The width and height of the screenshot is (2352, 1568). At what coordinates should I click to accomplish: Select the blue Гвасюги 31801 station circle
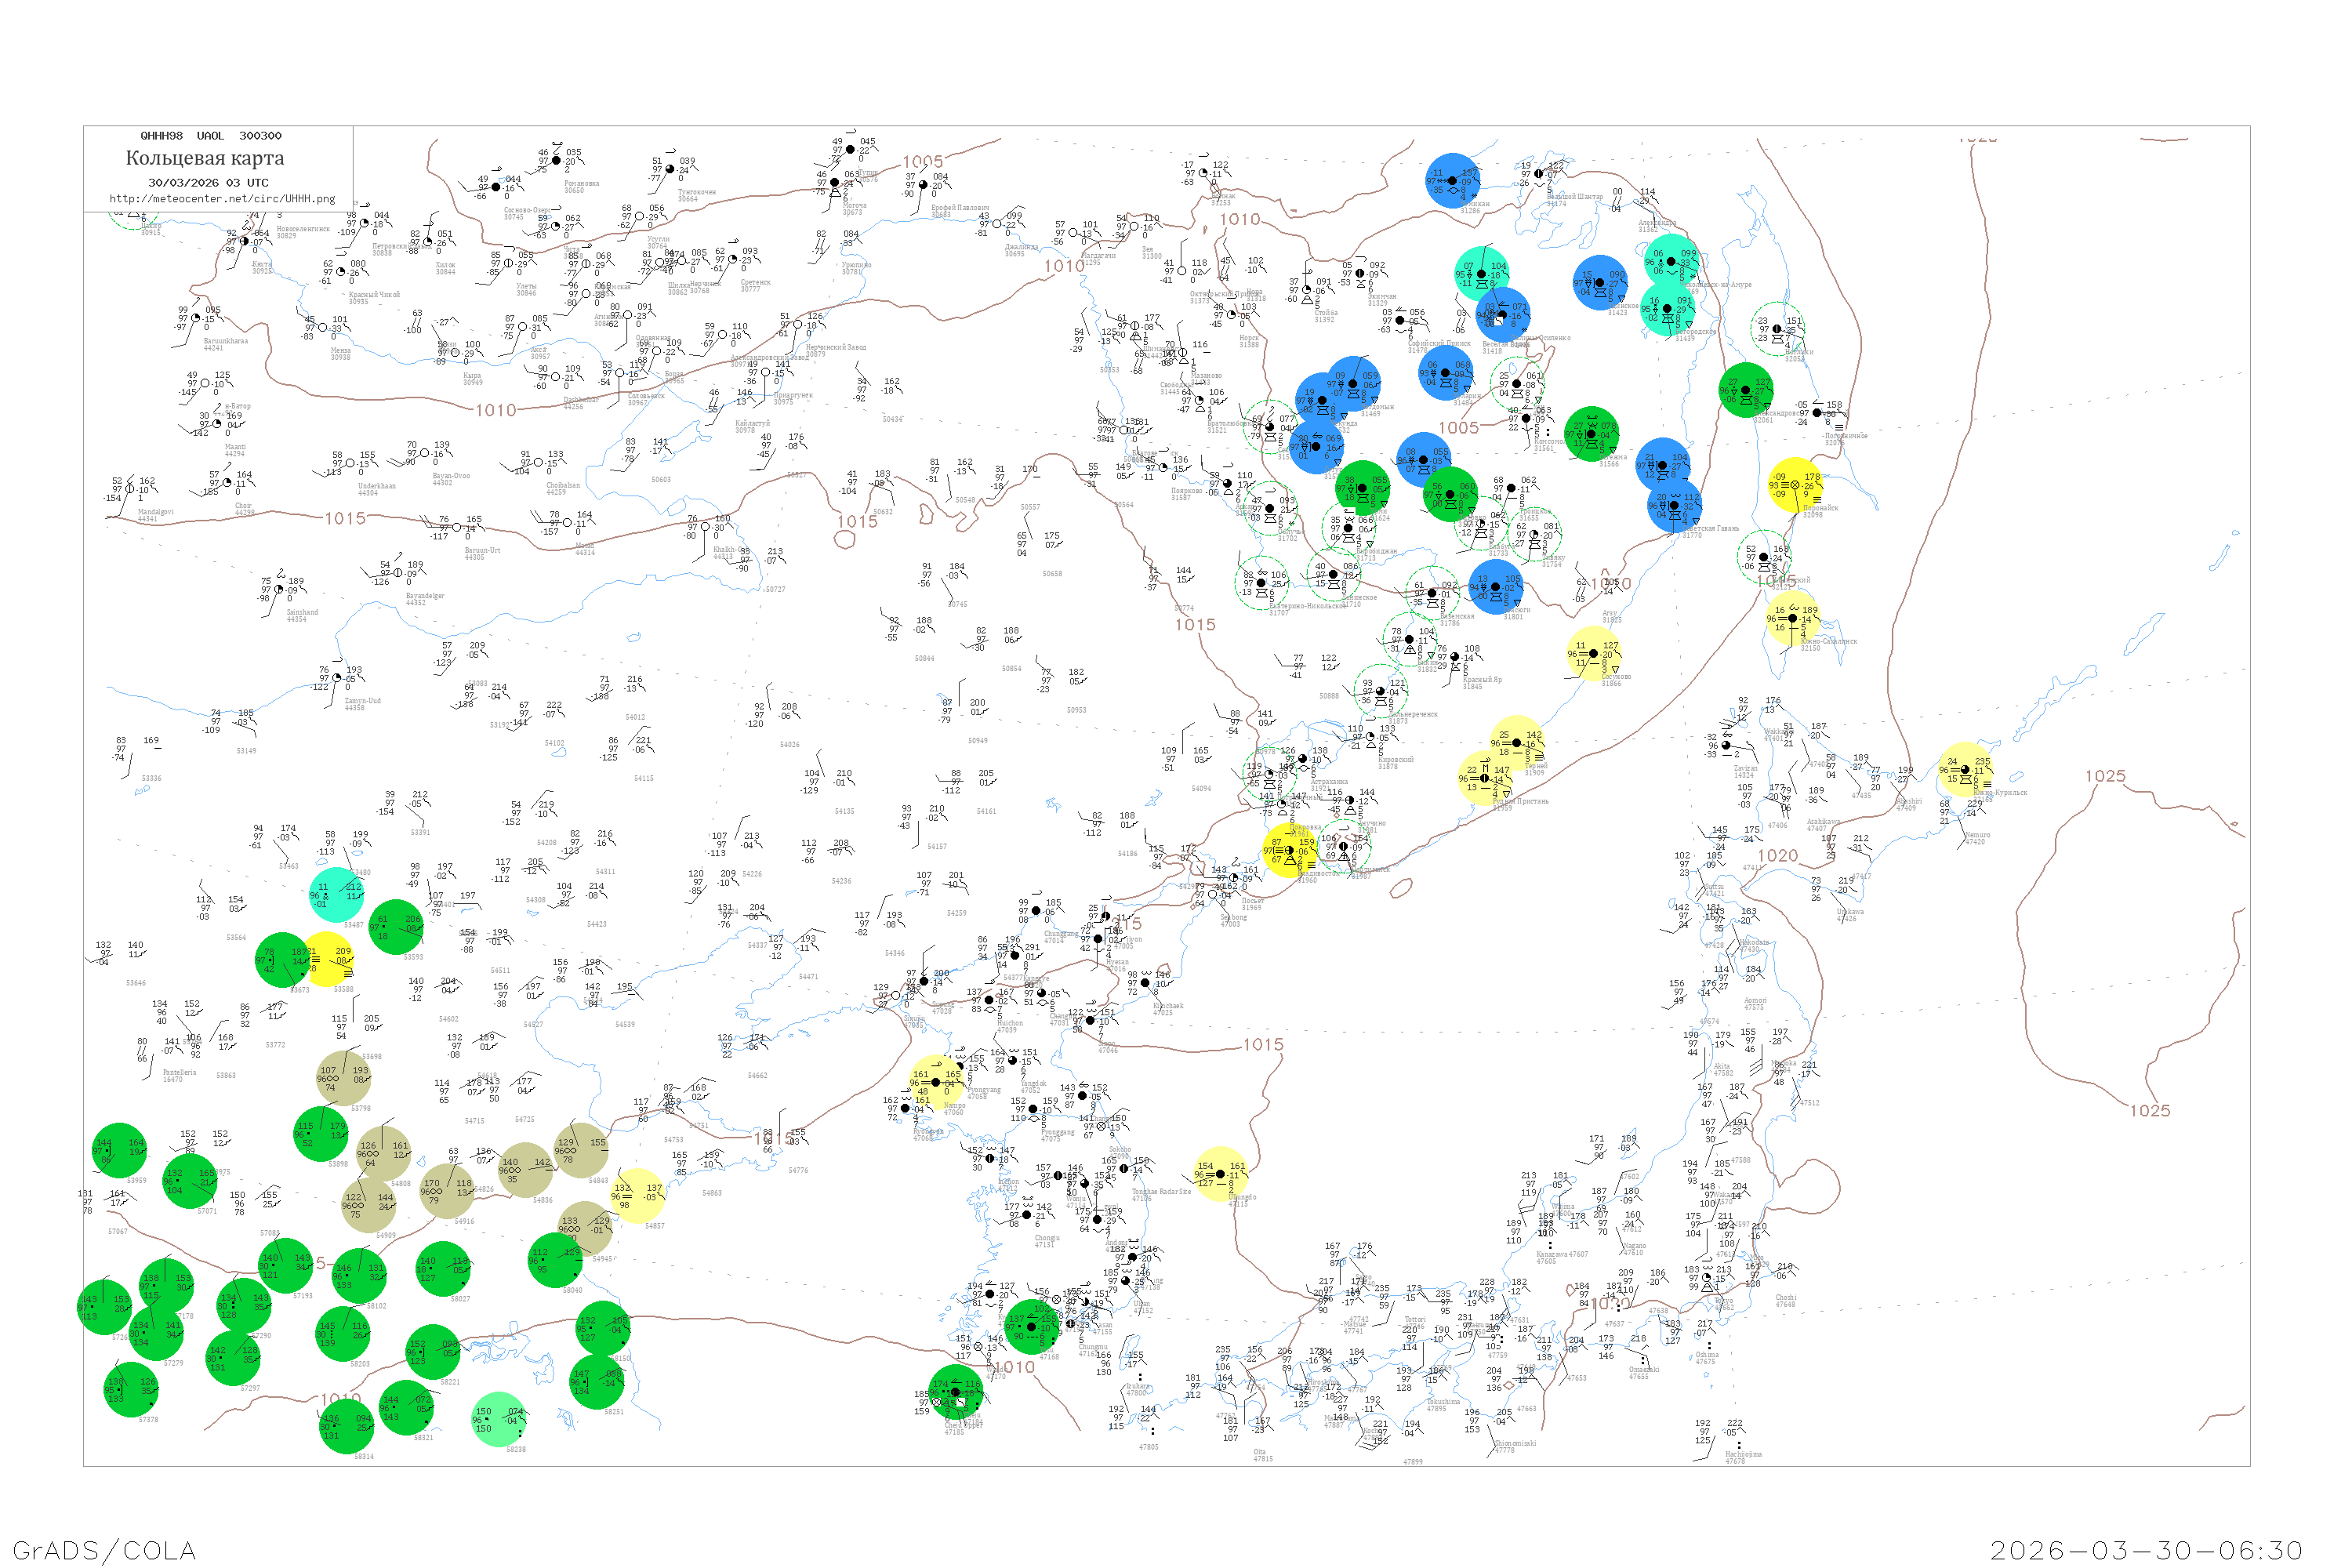(x=1496, y=587)
